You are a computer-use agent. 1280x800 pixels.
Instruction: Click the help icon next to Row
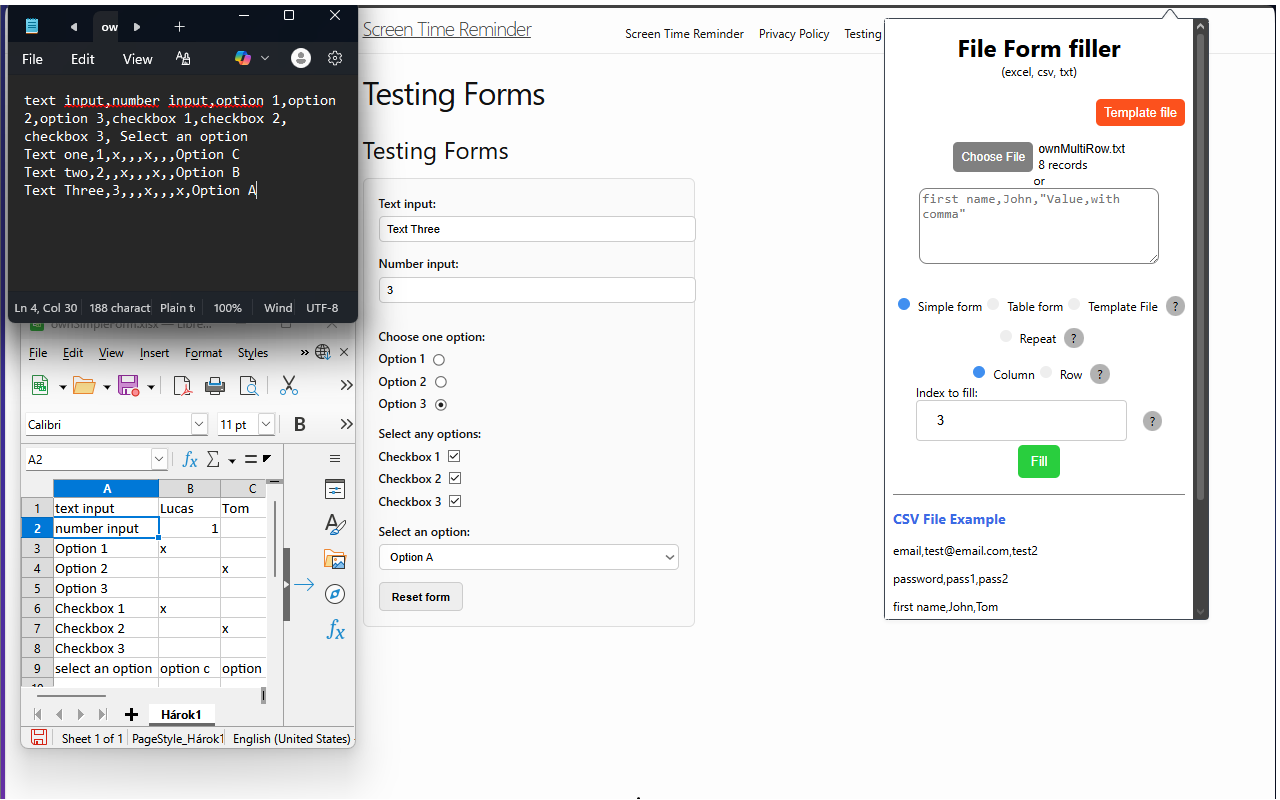point(1099,374)
